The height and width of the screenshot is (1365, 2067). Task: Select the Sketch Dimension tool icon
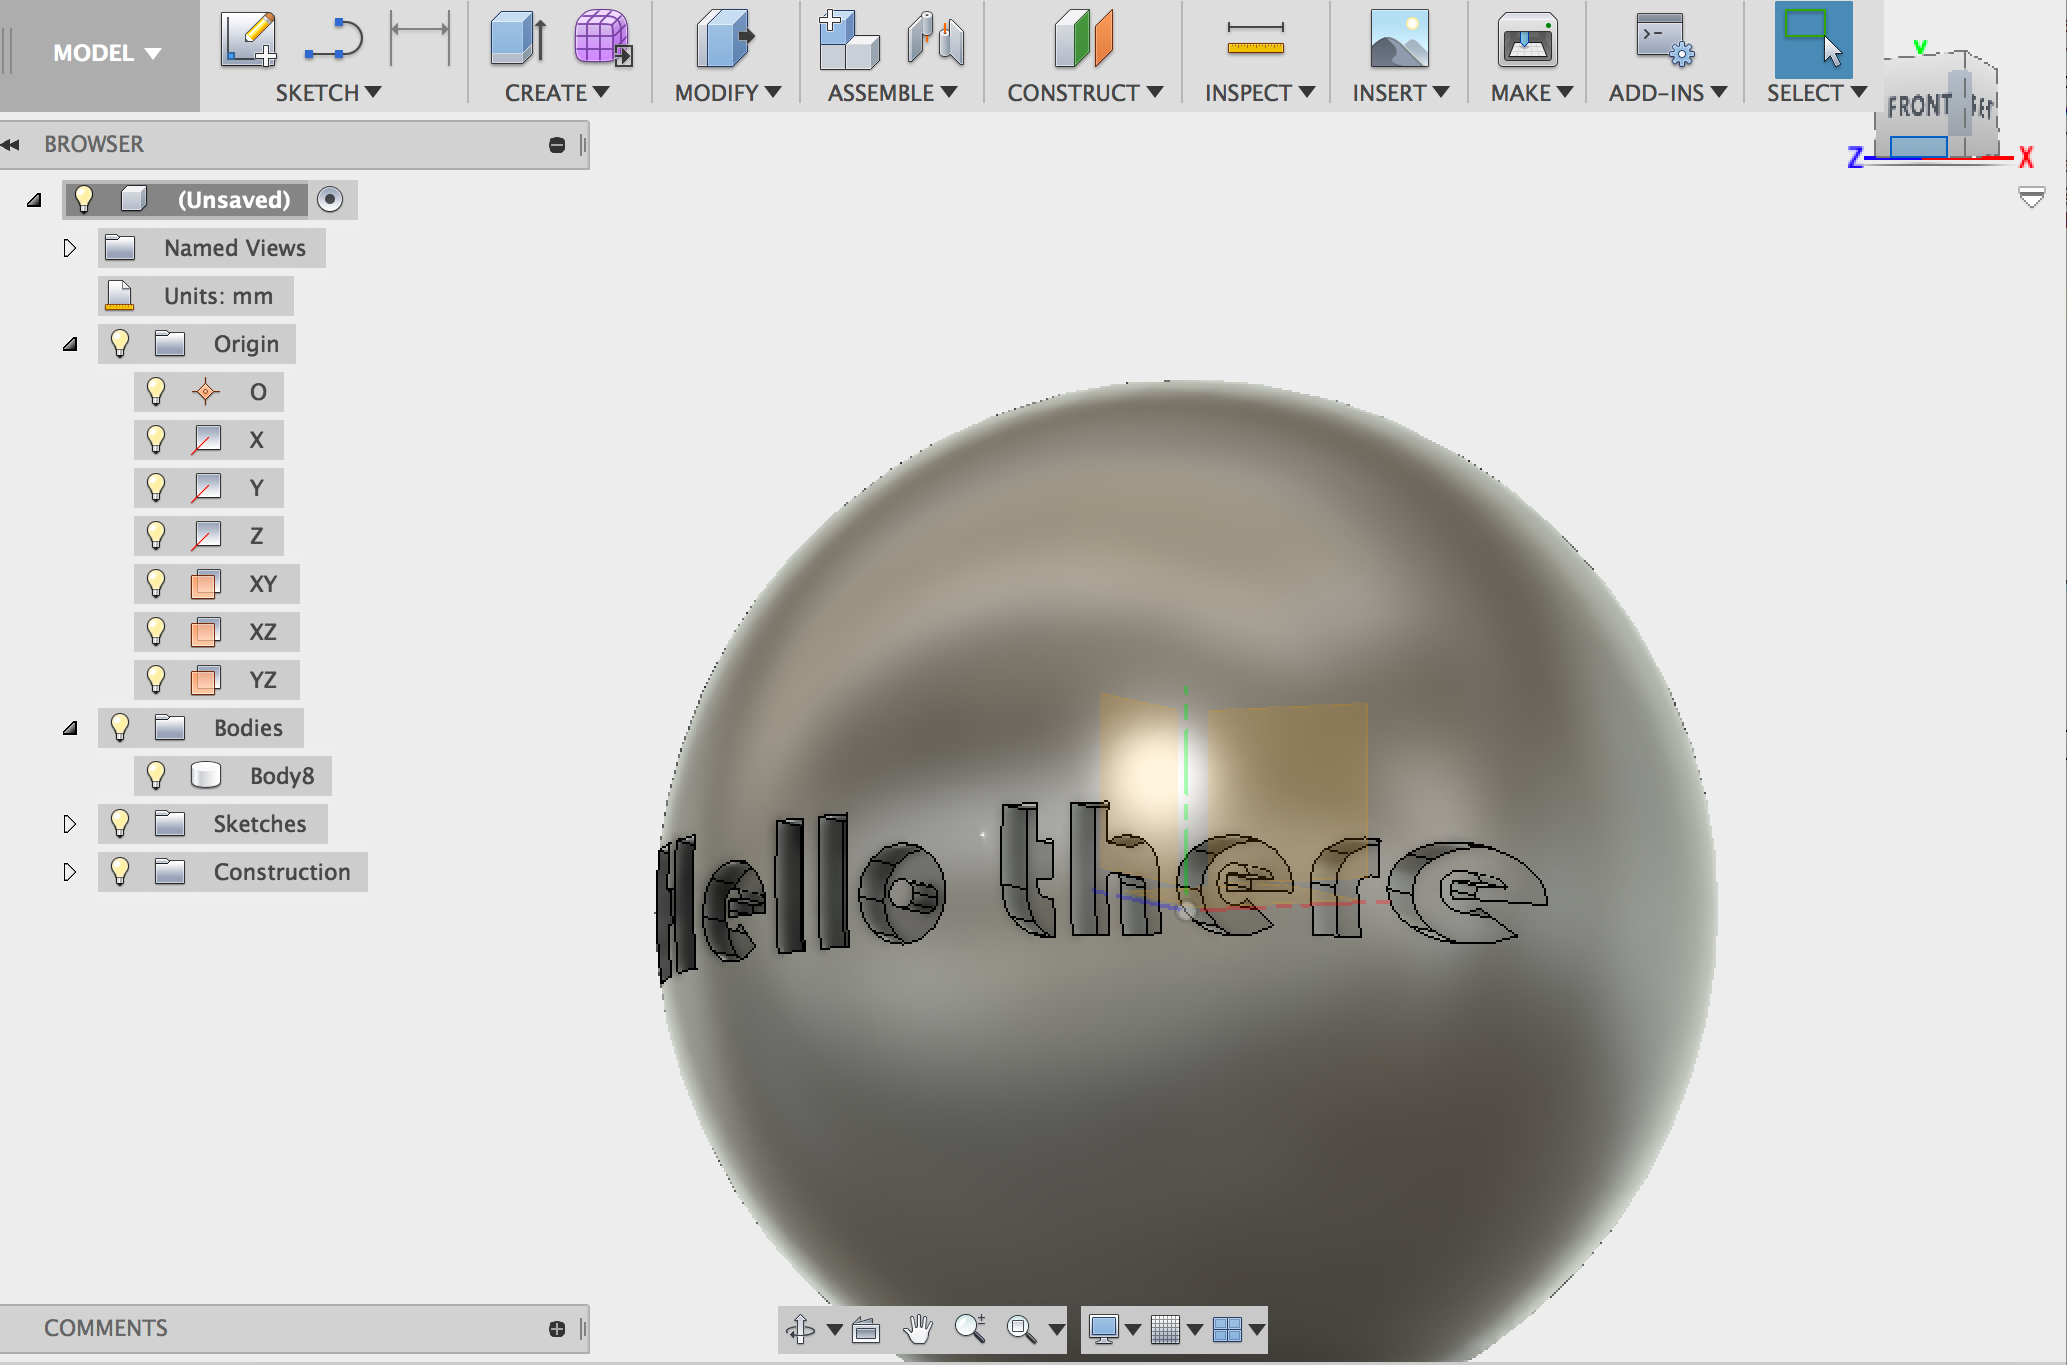(420, 37)
